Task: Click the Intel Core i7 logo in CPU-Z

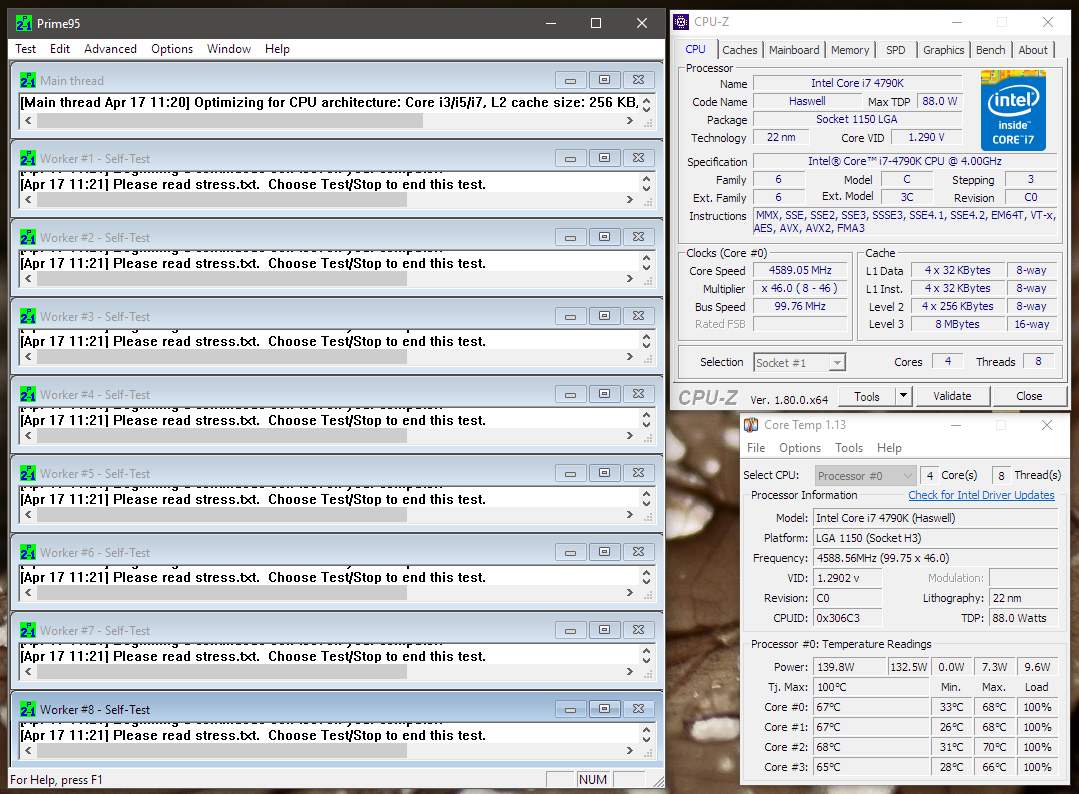Action: click(x=1013, y=110)
